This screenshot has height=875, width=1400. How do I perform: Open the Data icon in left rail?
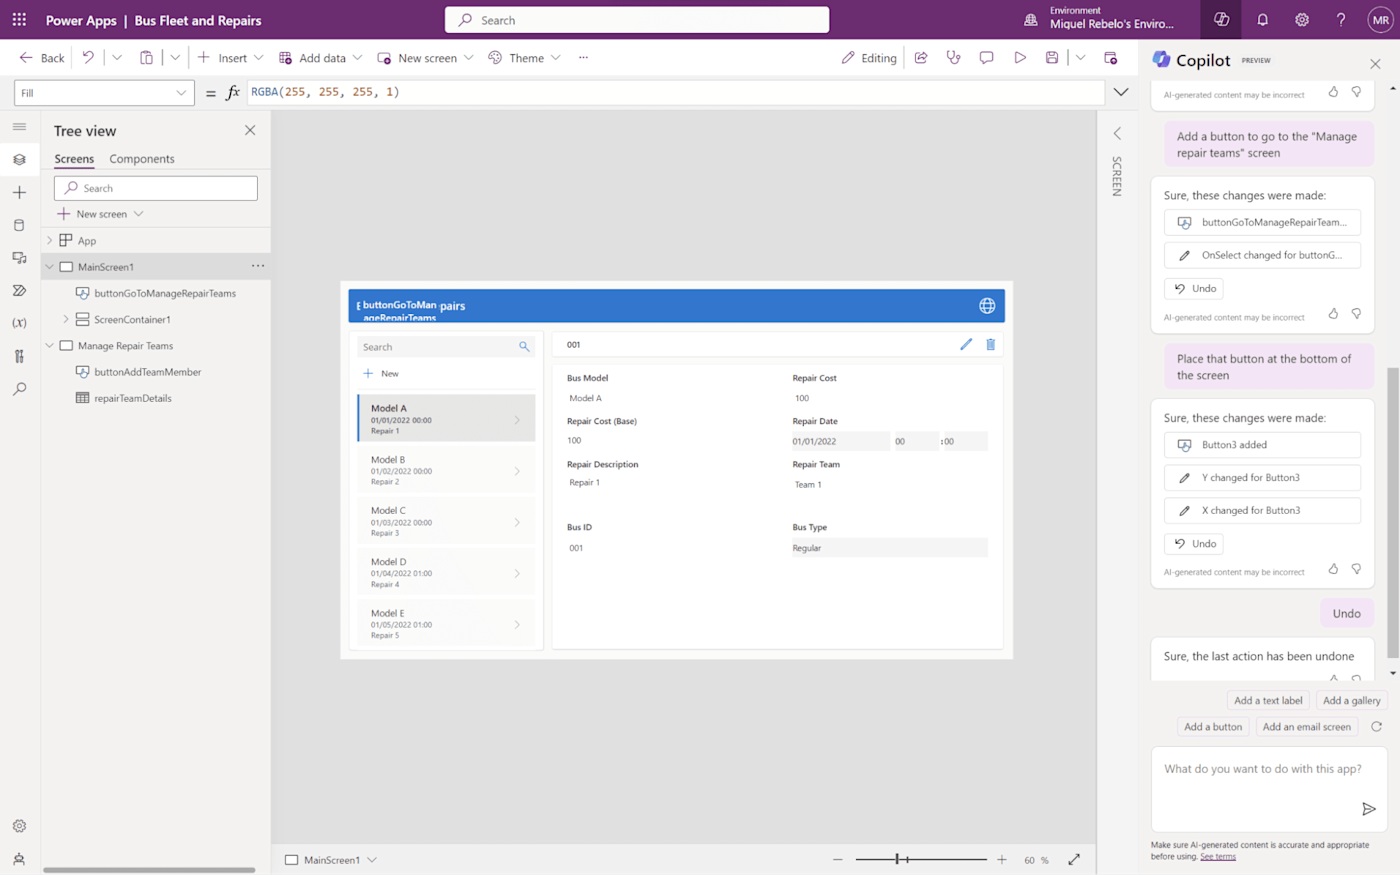click(19, 225)
